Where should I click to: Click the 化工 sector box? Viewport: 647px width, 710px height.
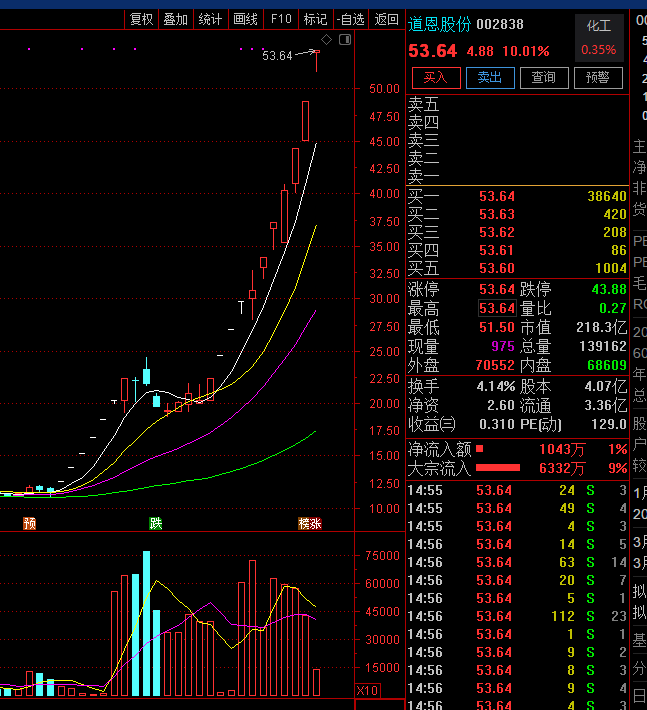pyautogui.click(x=599, y=38)
